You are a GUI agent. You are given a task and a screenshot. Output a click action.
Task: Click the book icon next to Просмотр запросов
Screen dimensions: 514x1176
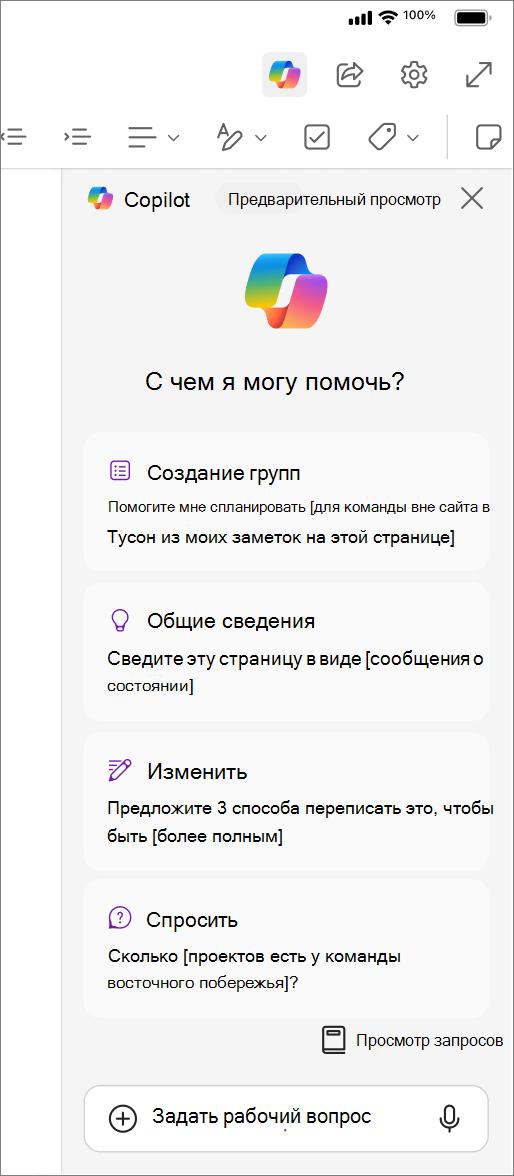coord(334,1040)
